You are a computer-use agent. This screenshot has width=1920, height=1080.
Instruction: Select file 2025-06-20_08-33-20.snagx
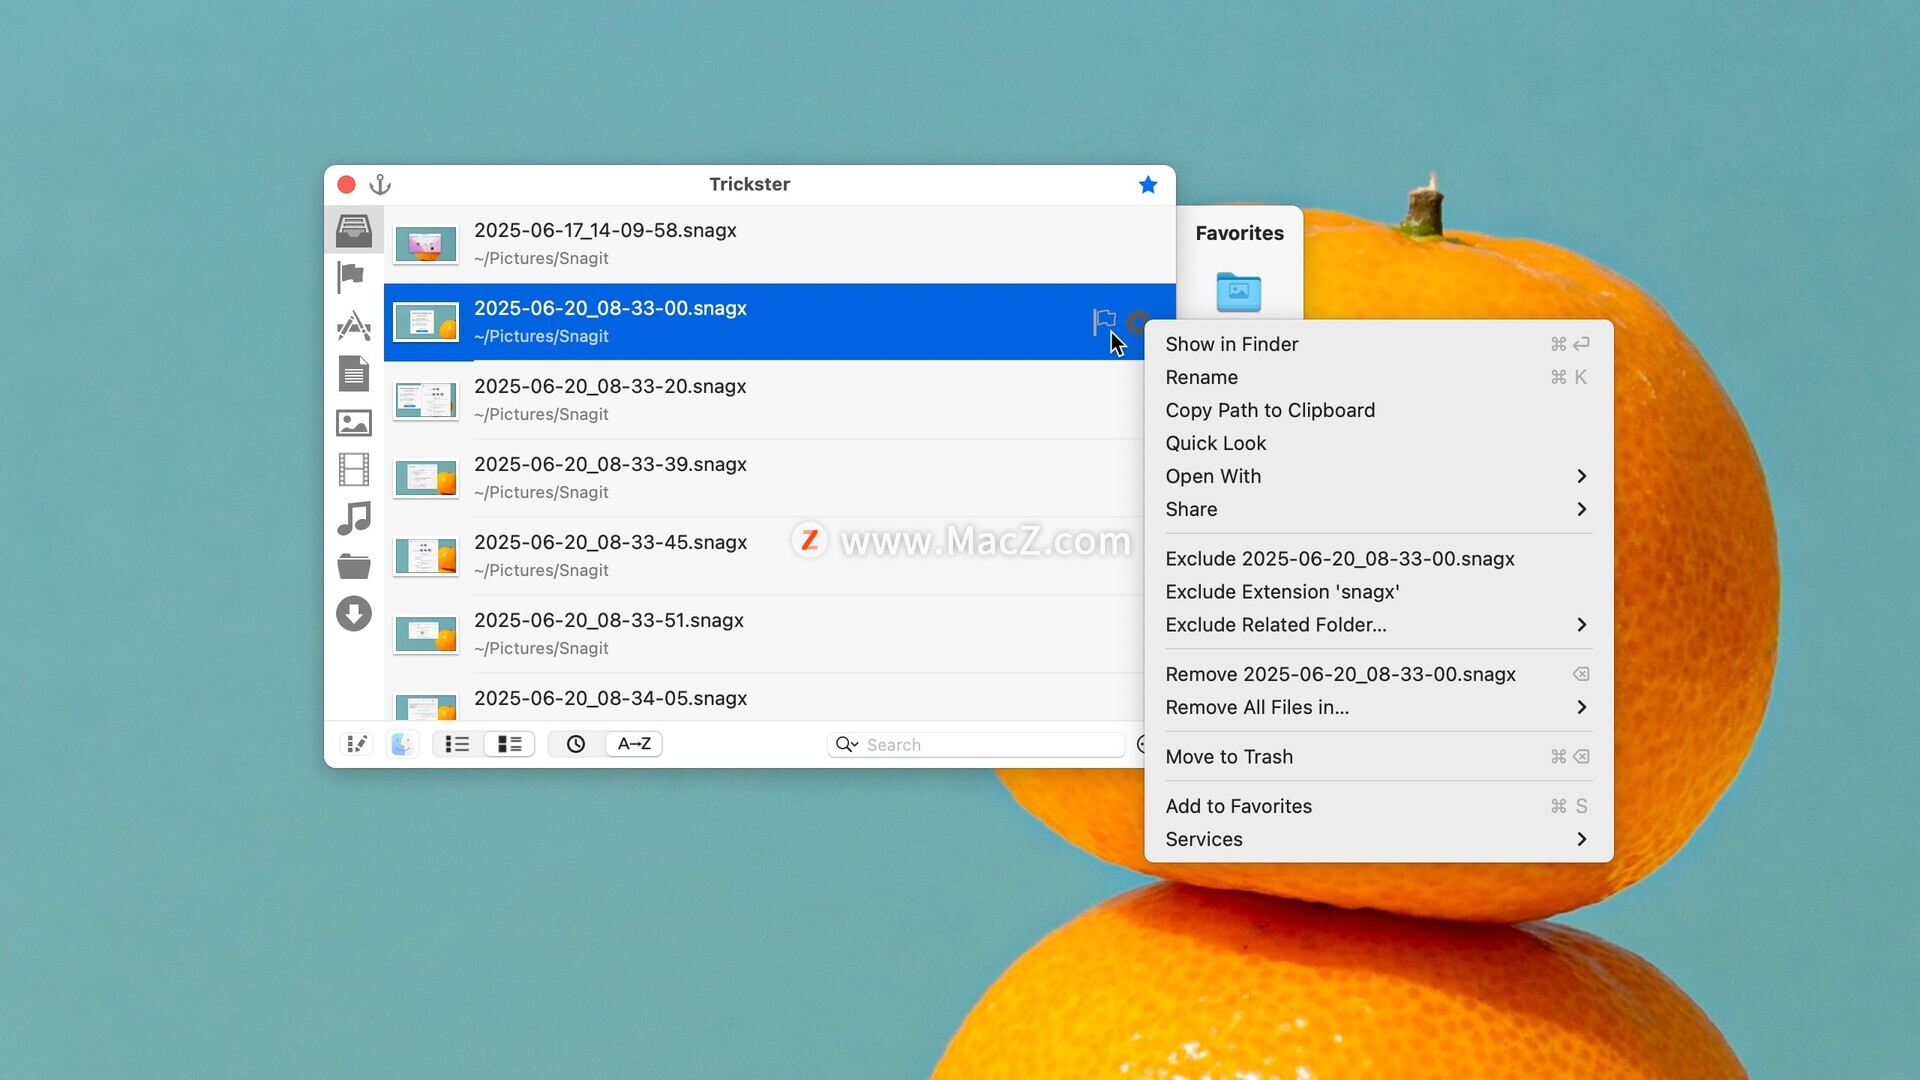764,400
